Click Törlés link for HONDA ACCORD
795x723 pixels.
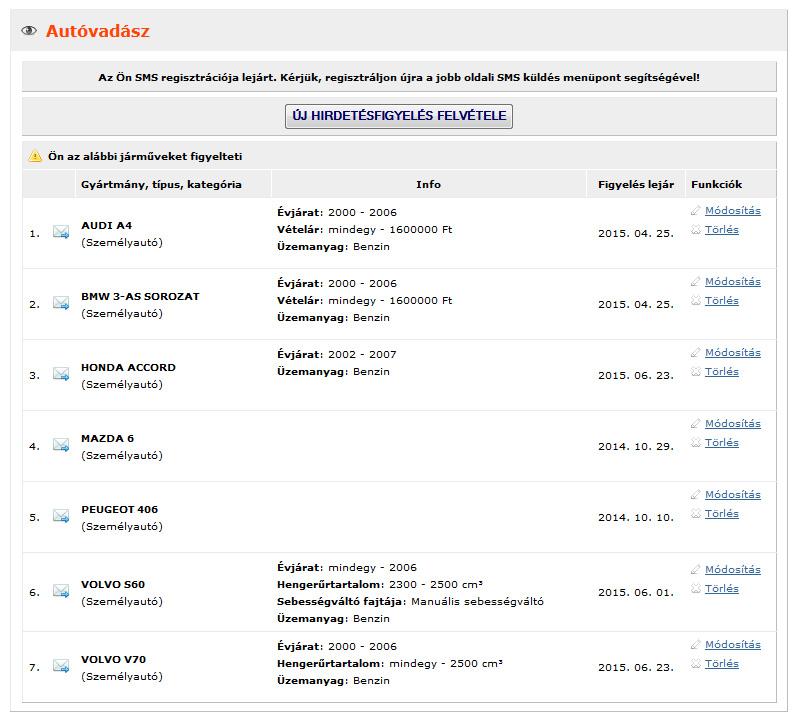tap(721, 372)
